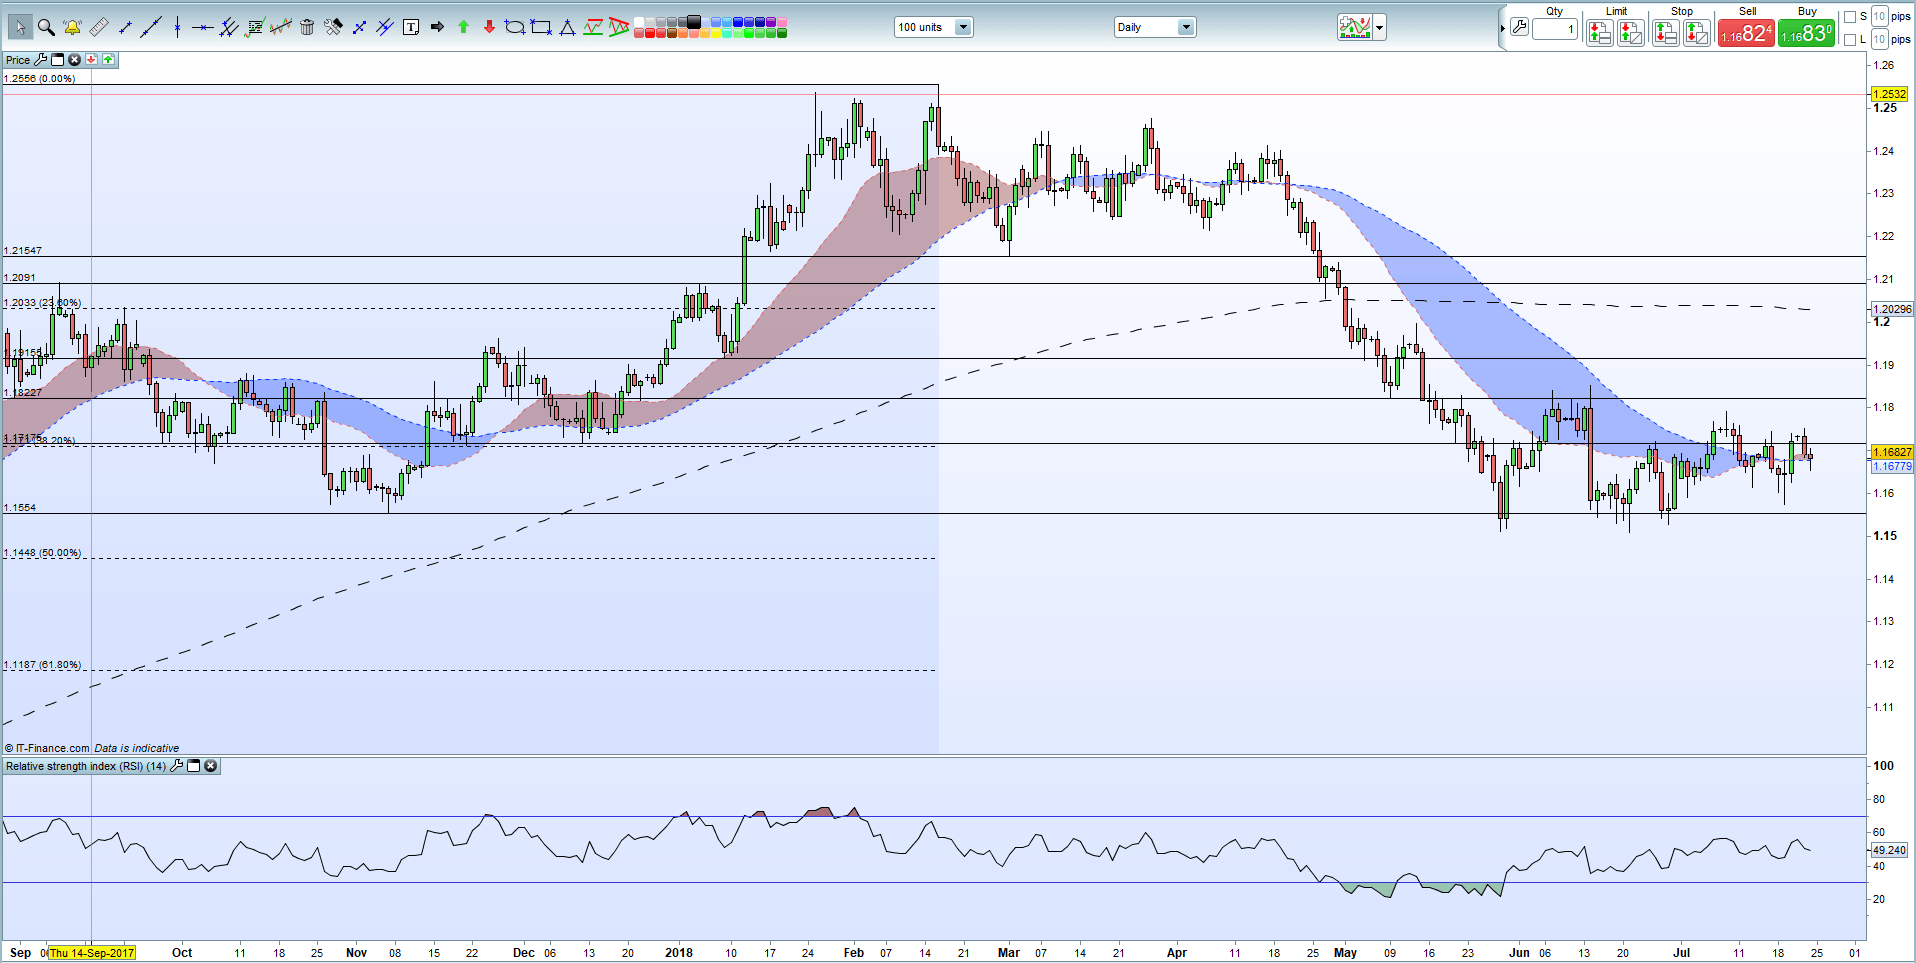Click the 1.1448 (50.00%) Fibonacci label

coord(43,553)
